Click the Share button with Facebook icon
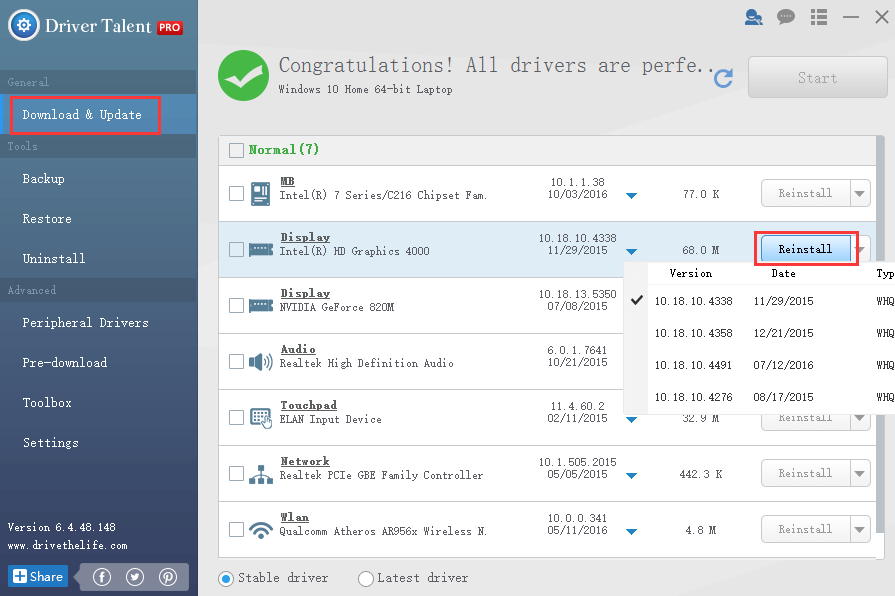This screenshot has height=596, width=895. (x=37, y=576)
